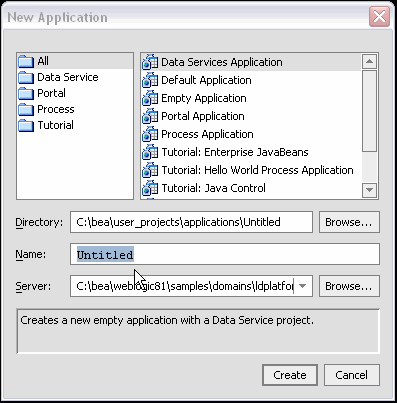
Task: Click the Data Service folder icon
Action: point(26,77)
